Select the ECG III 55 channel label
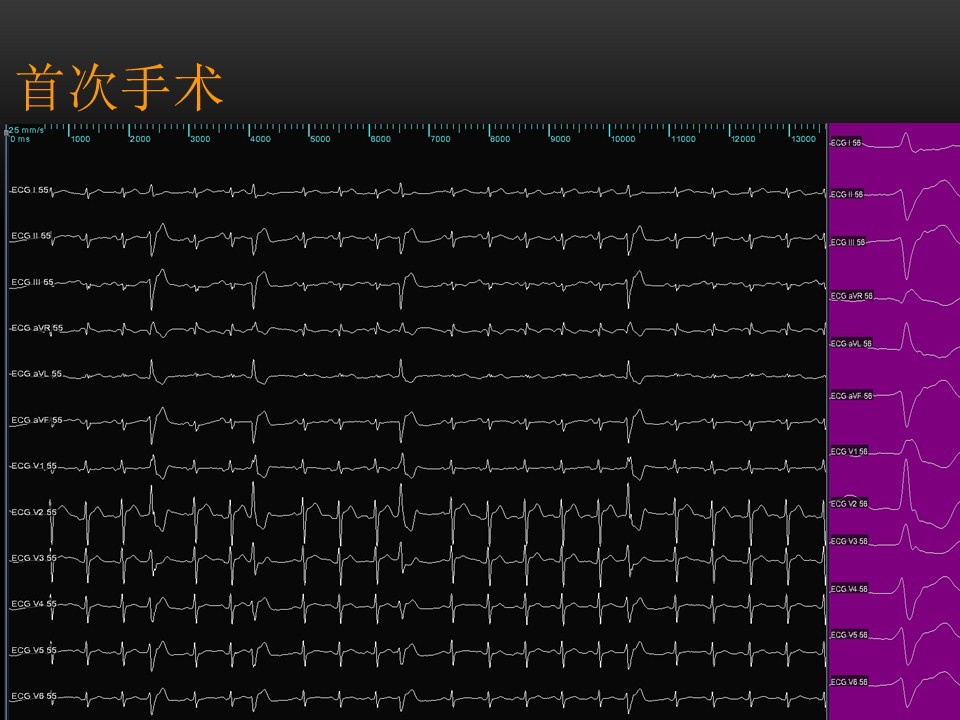 coord(32,282)
